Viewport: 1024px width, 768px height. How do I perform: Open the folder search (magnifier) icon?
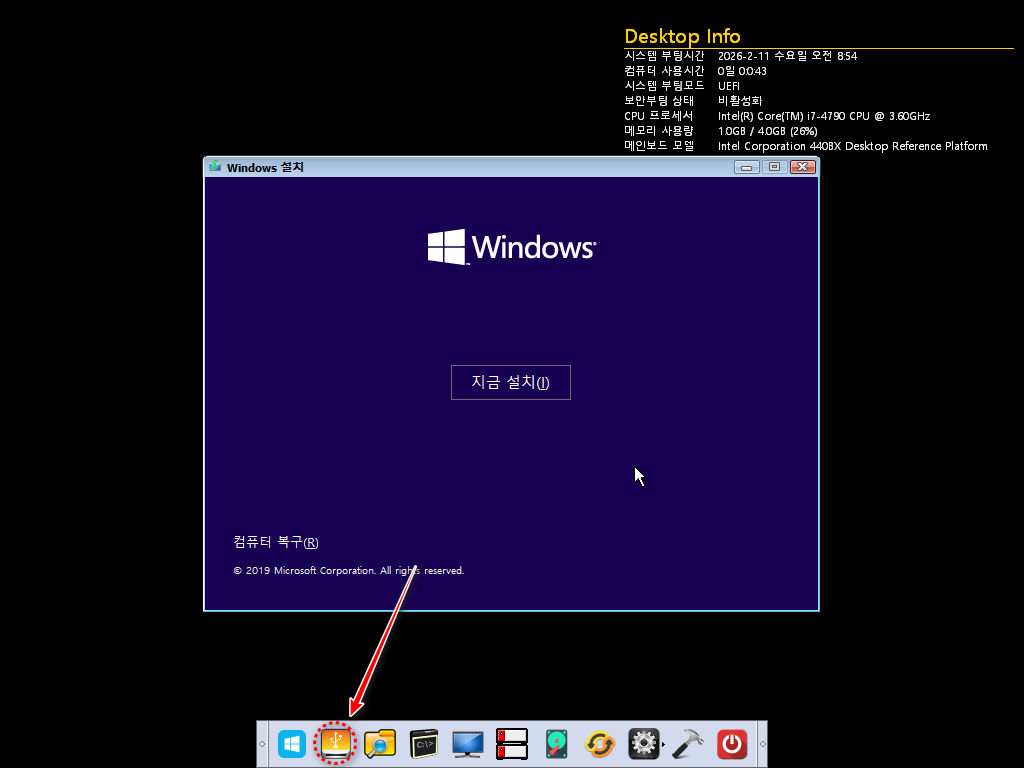tap(379, 744)
